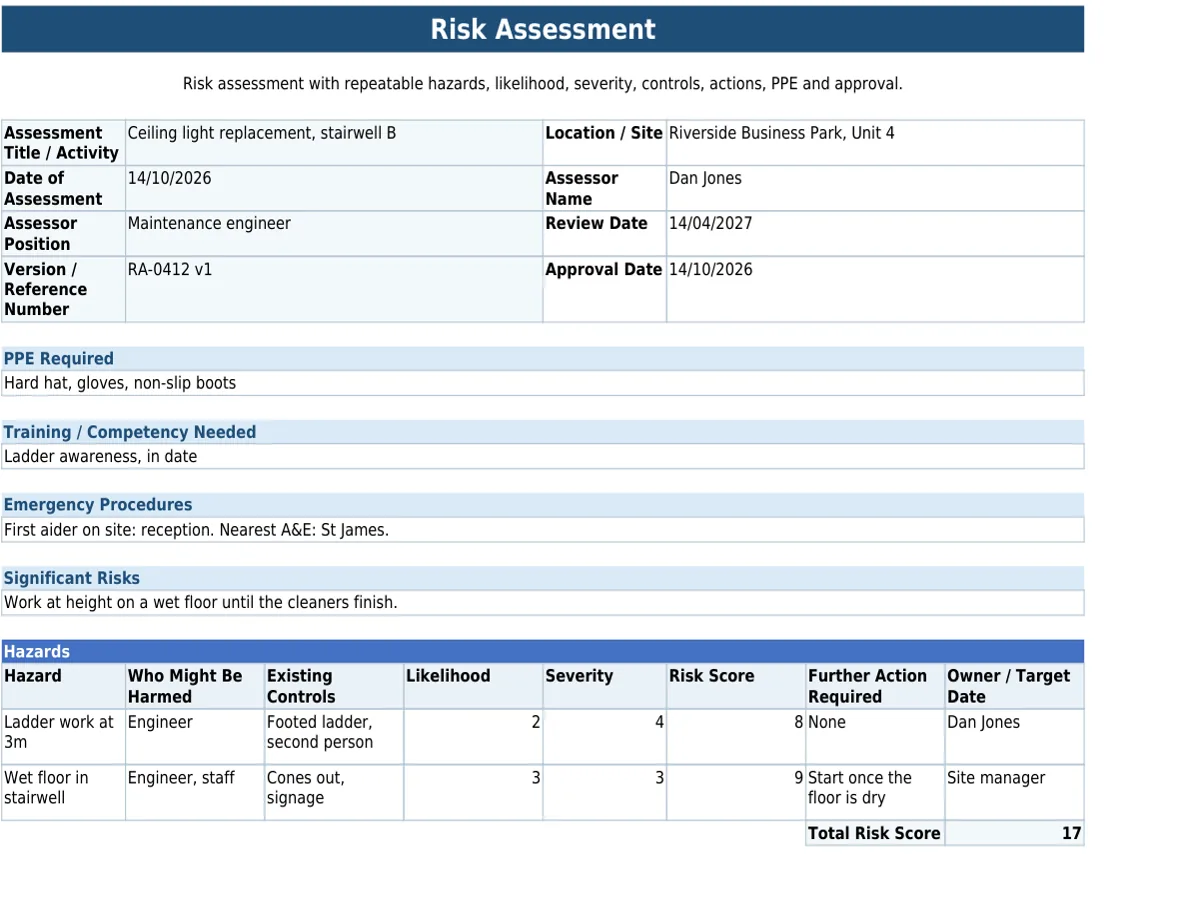Viewport: 1200px width, 900px height.
Task: Click the 'Assessor Name' label
Action: pyautogui.click(x=604, y=188)
